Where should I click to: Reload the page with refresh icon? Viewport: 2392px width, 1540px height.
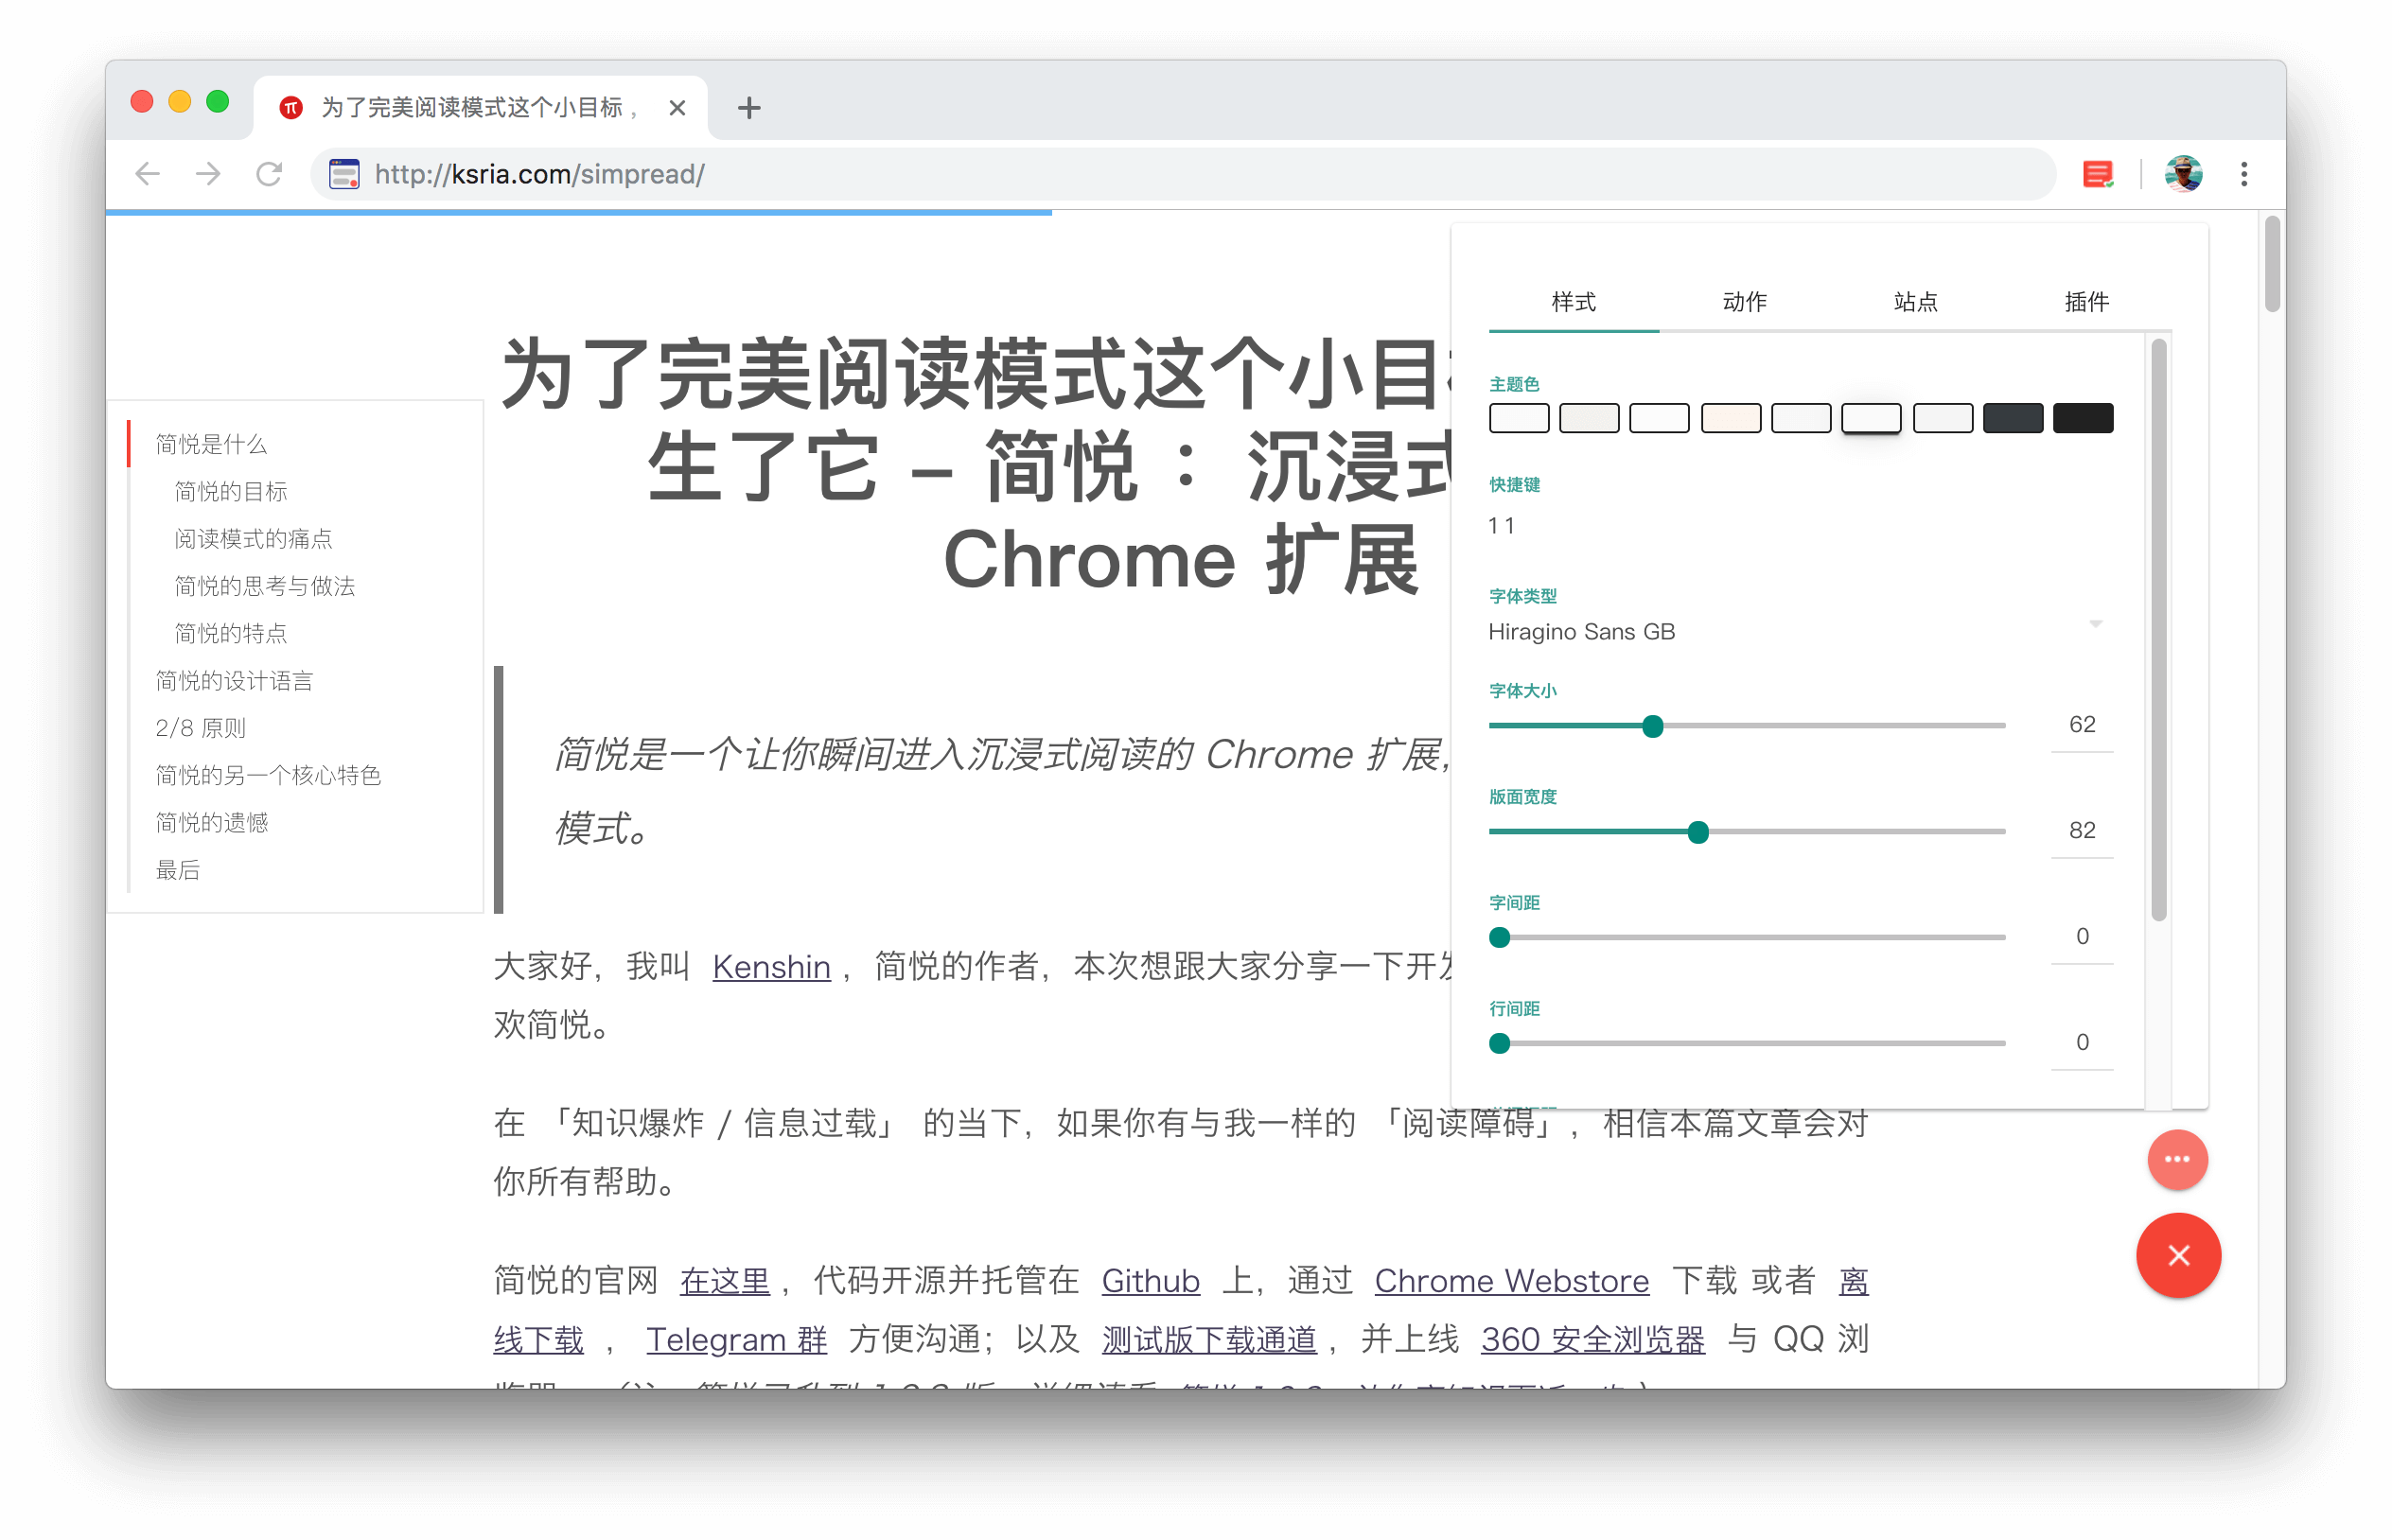(269, 174)
